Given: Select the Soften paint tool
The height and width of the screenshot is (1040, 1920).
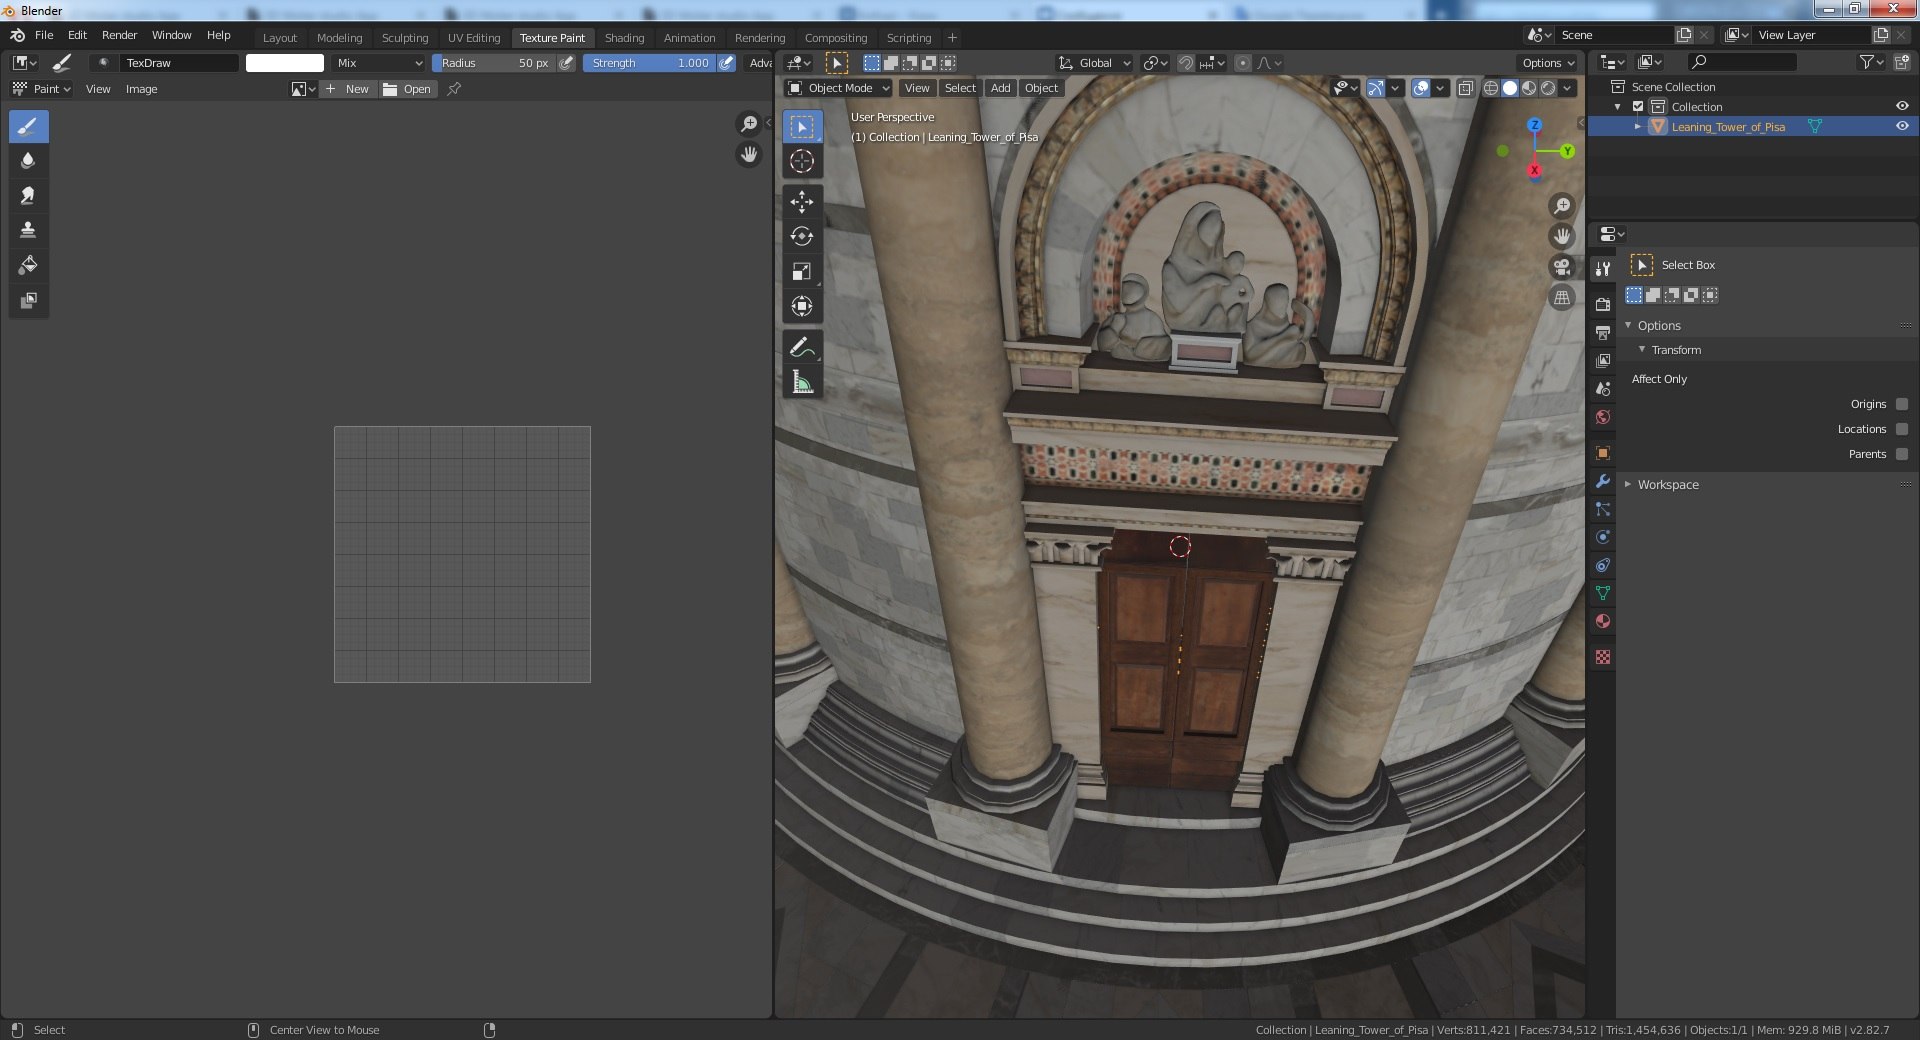Looking at the screenshot, I should 28,161.
